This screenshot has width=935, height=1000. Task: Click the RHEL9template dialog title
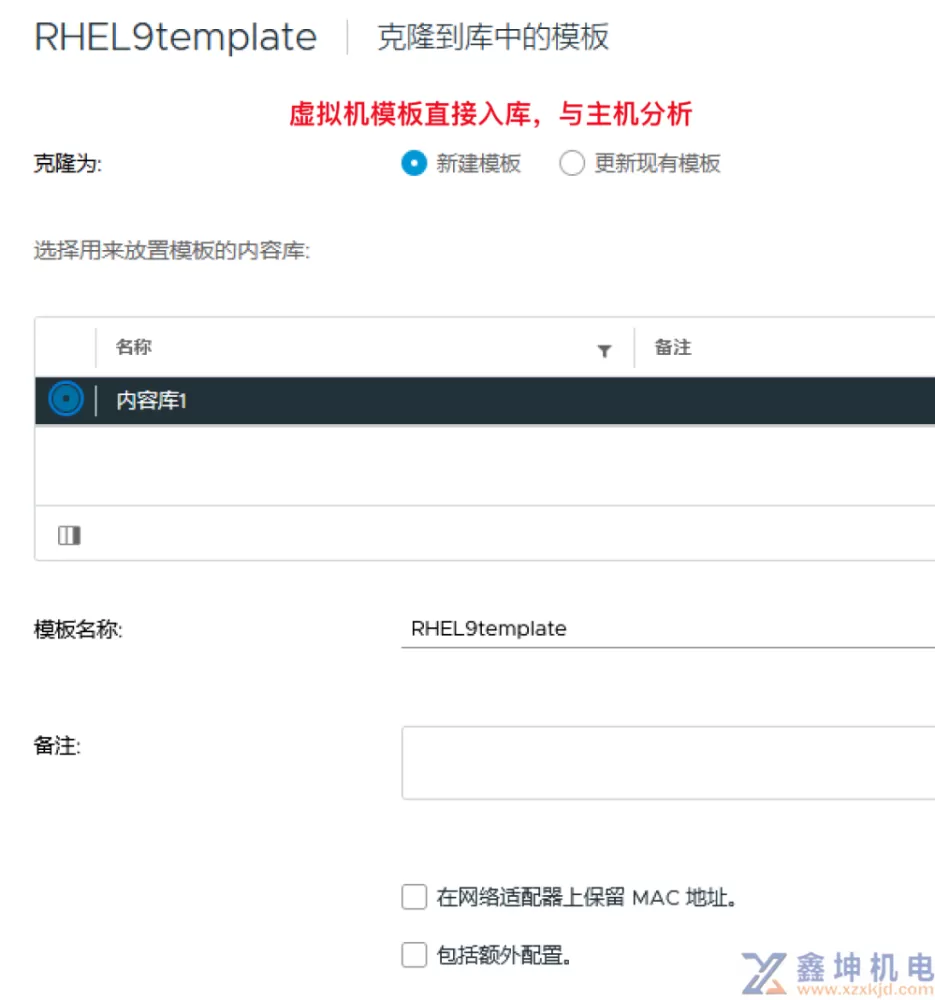(x=175, y=37)
